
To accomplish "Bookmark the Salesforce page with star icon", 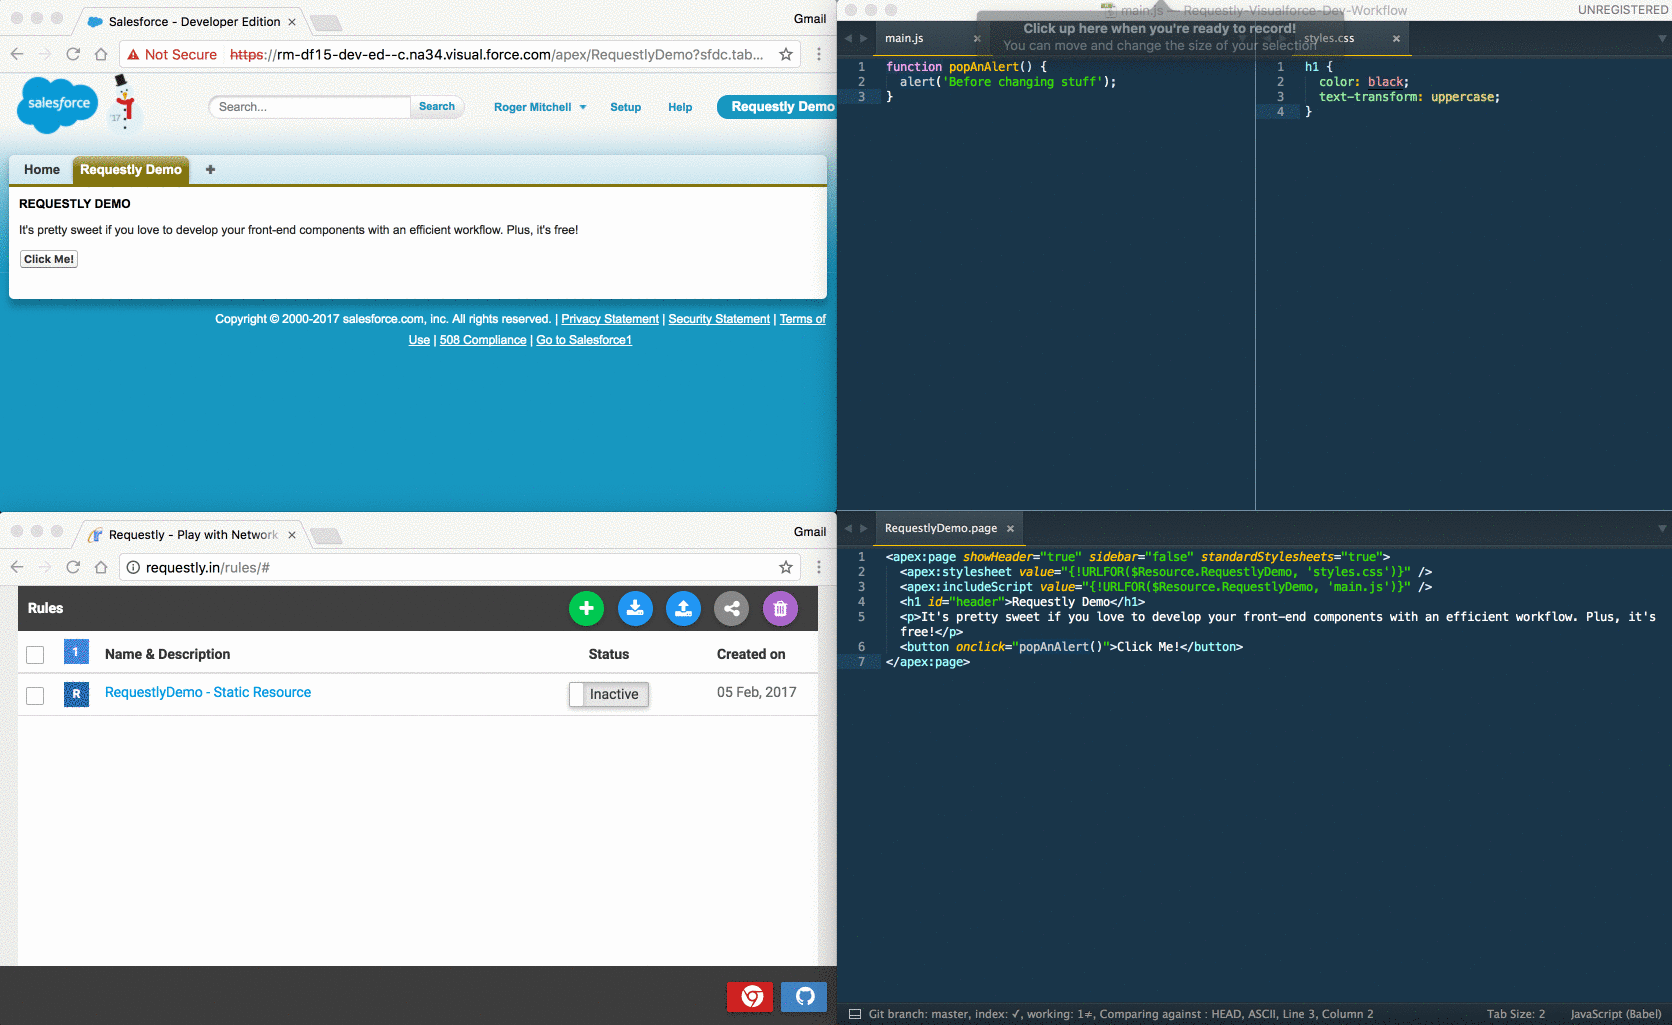I will click(786, 54).
